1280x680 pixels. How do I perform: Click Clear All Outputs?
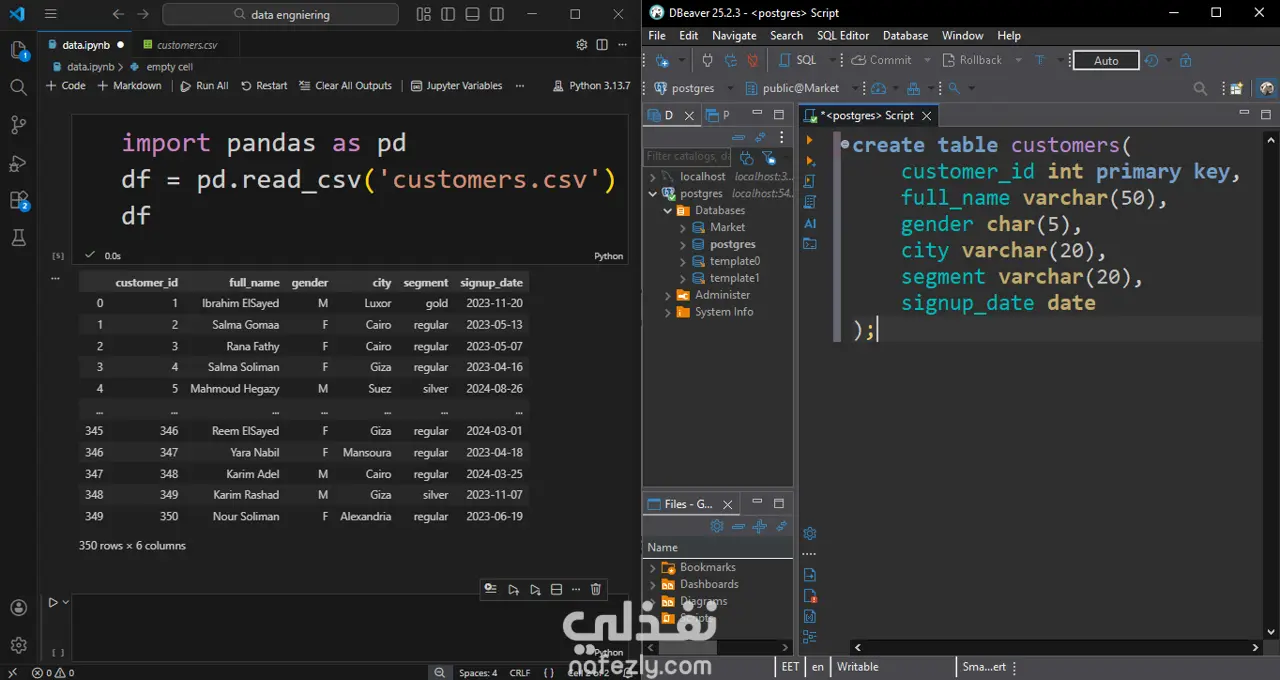(345, 86)
